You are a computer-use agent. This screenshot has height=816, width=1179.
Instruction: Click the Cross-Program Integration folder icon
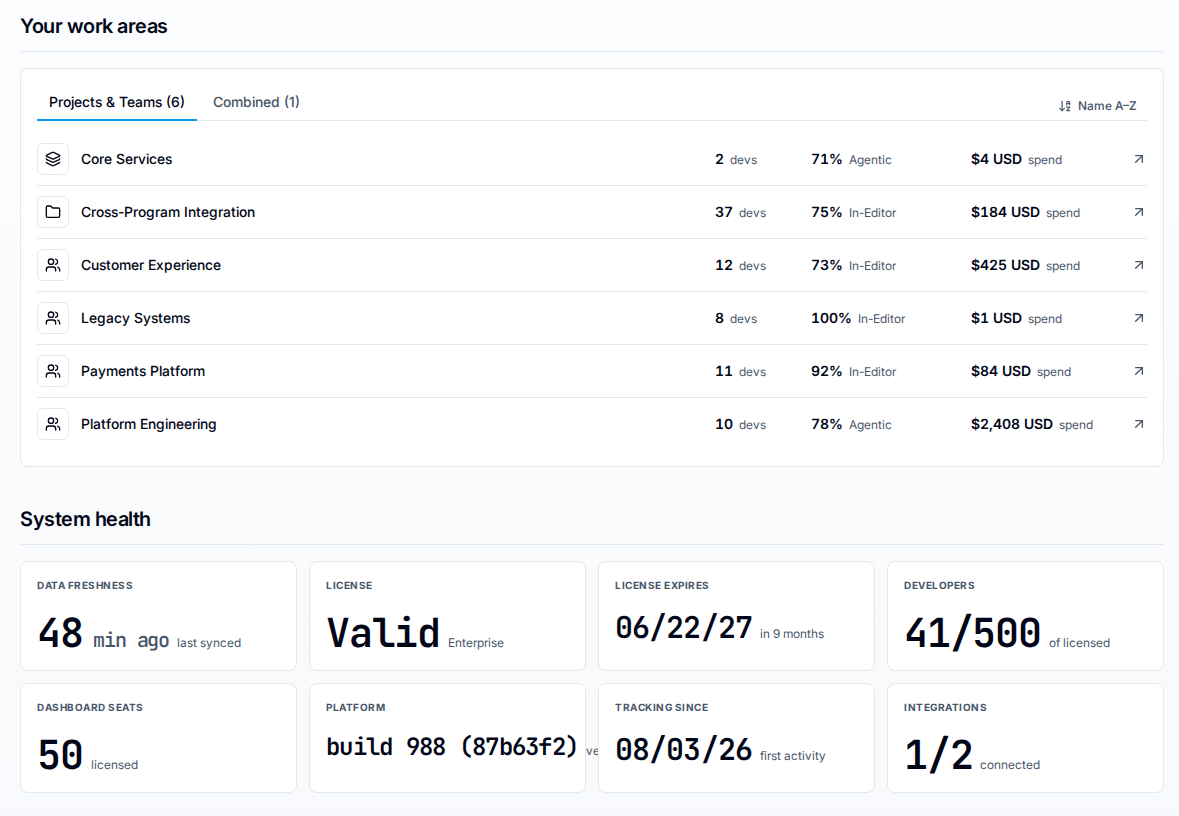[x=53, y=212]
